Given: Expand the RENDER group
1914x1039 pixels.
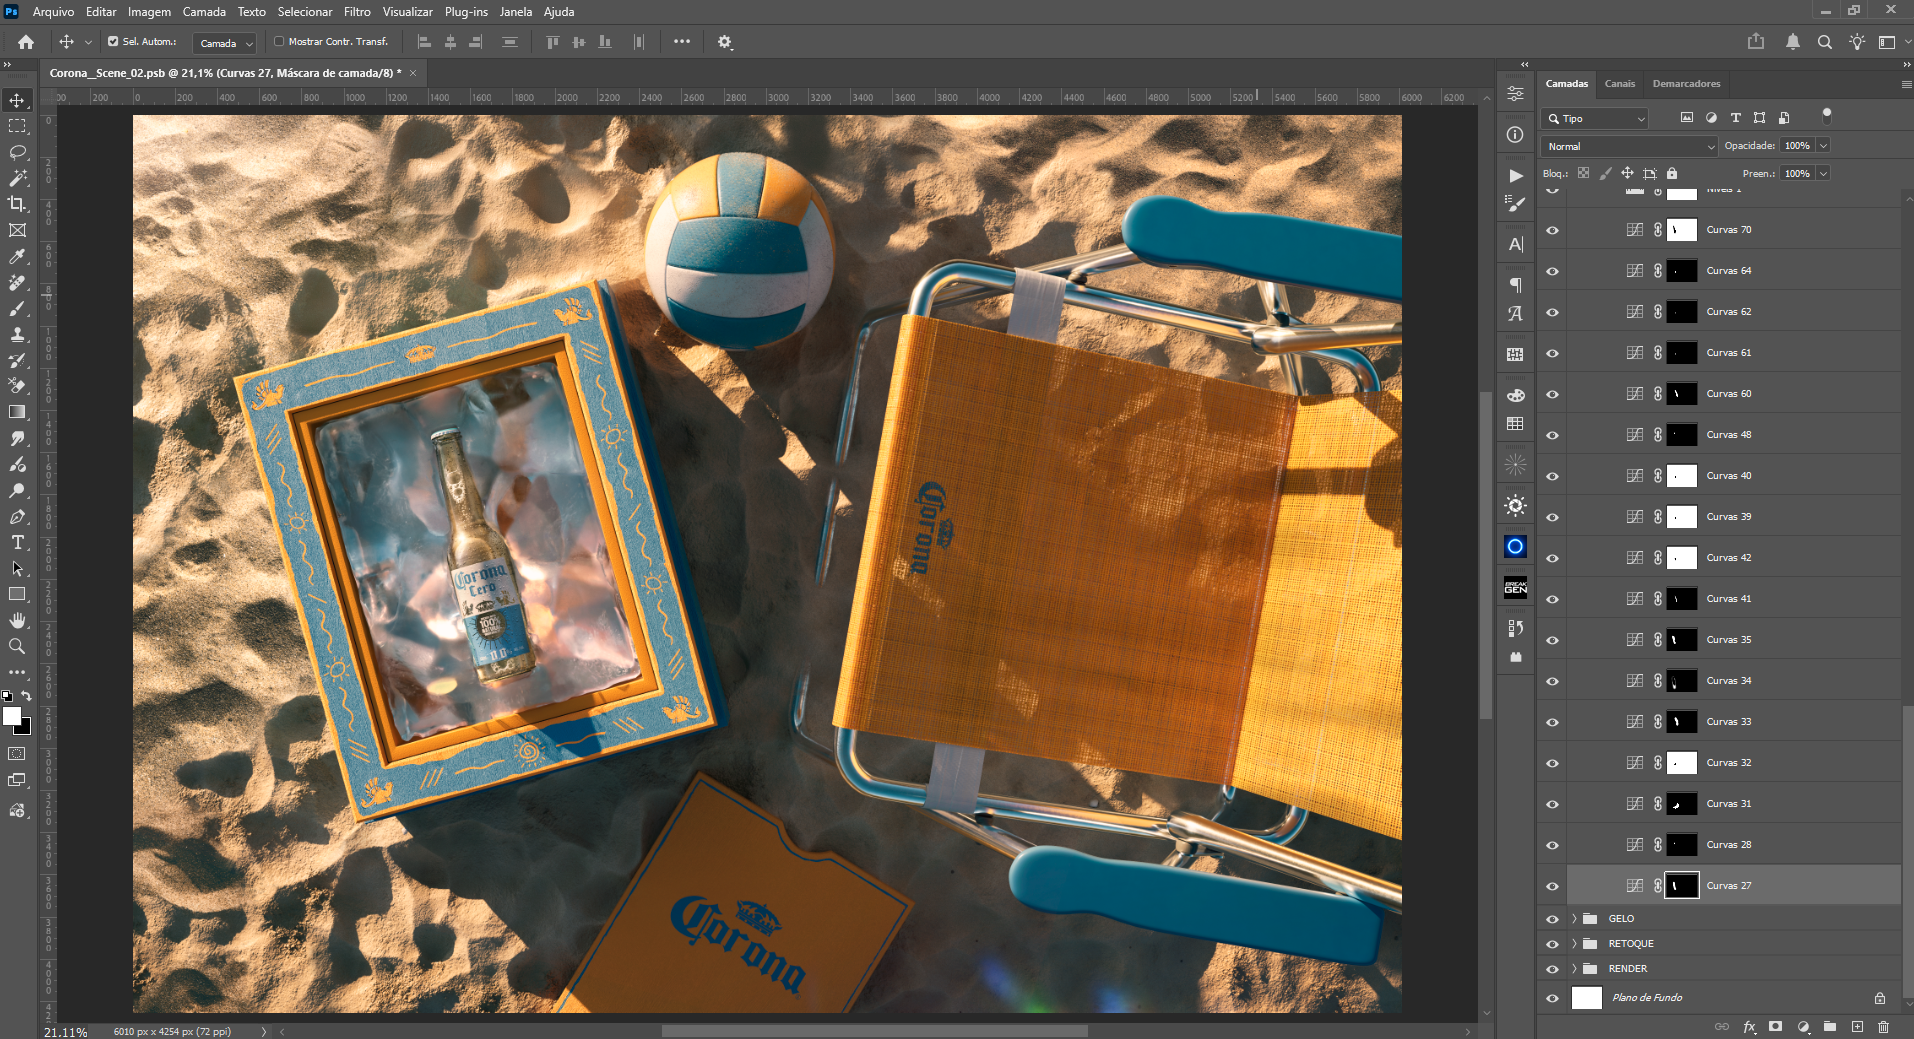Looking at the screenshot, I should 1574,969.
